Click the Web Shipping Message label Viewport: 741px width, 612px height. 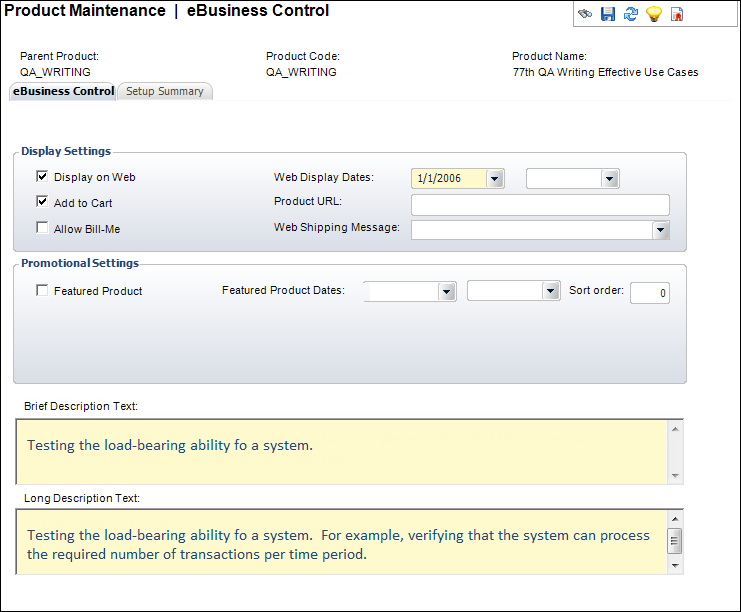coord(336,227)
